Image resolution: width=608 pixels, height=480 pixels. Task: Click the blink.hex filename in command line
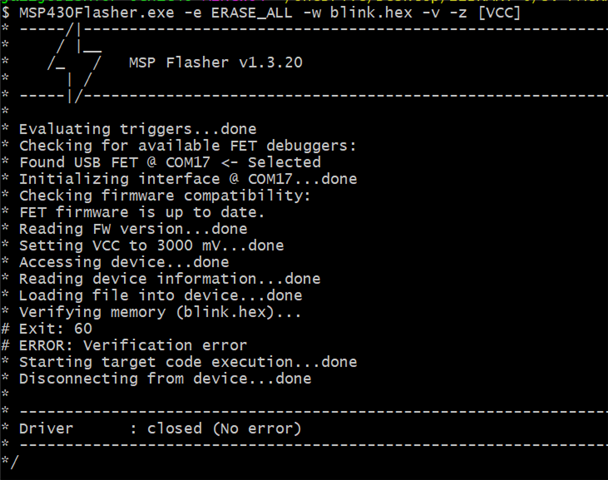pos(371,13)
